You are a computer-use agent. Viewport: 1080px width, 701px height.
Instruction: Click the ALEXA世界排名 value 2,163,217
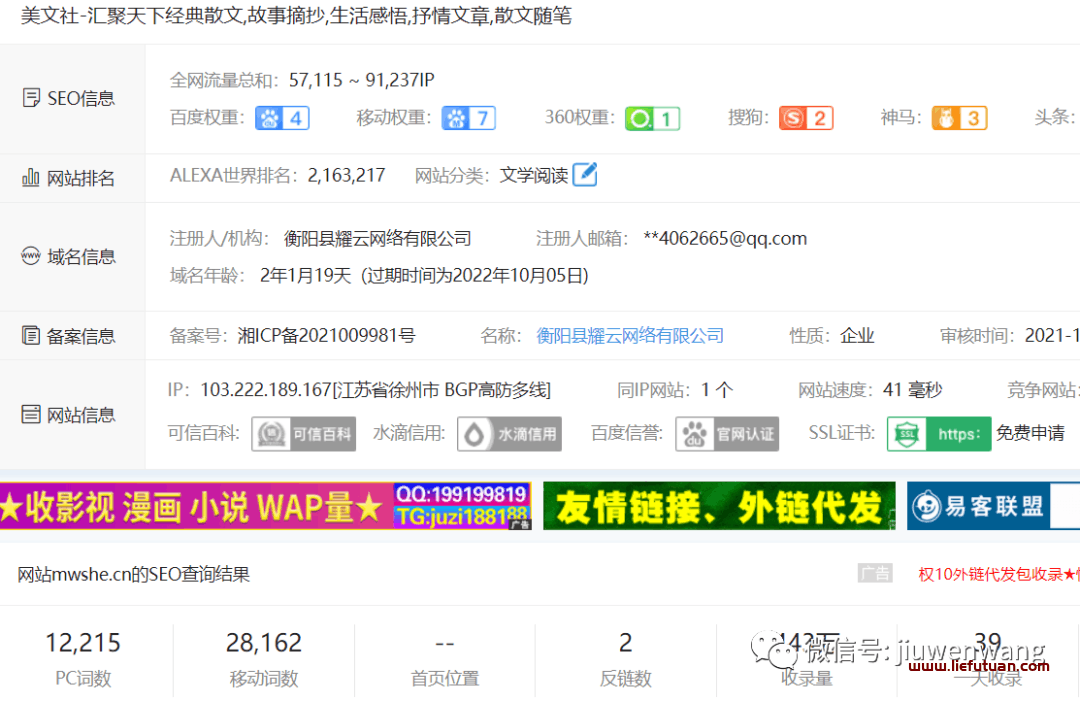tap(346, 176)
